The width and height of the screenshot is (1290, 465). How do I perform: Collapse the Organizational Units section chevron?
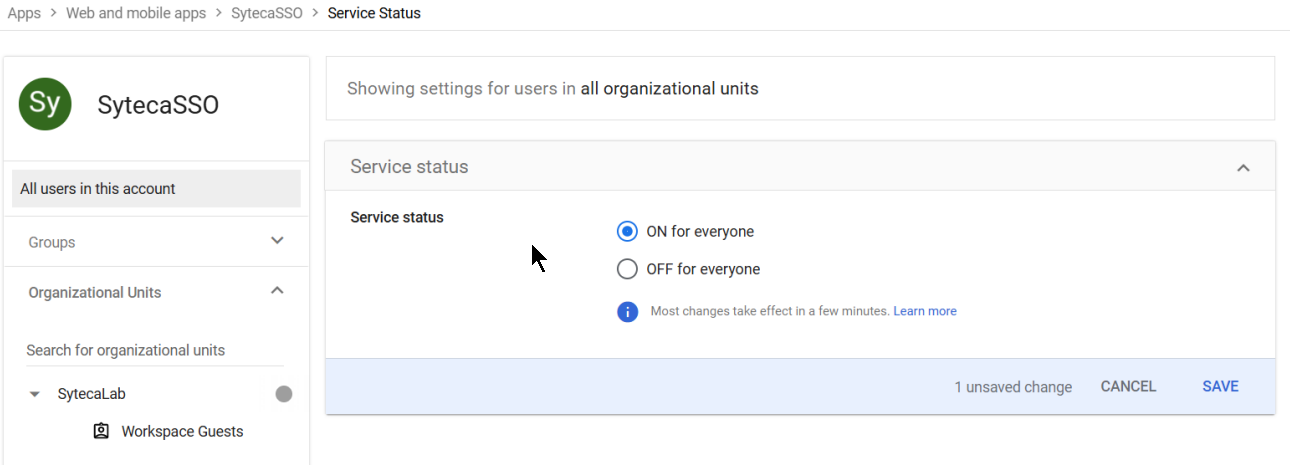coord(278,291)
